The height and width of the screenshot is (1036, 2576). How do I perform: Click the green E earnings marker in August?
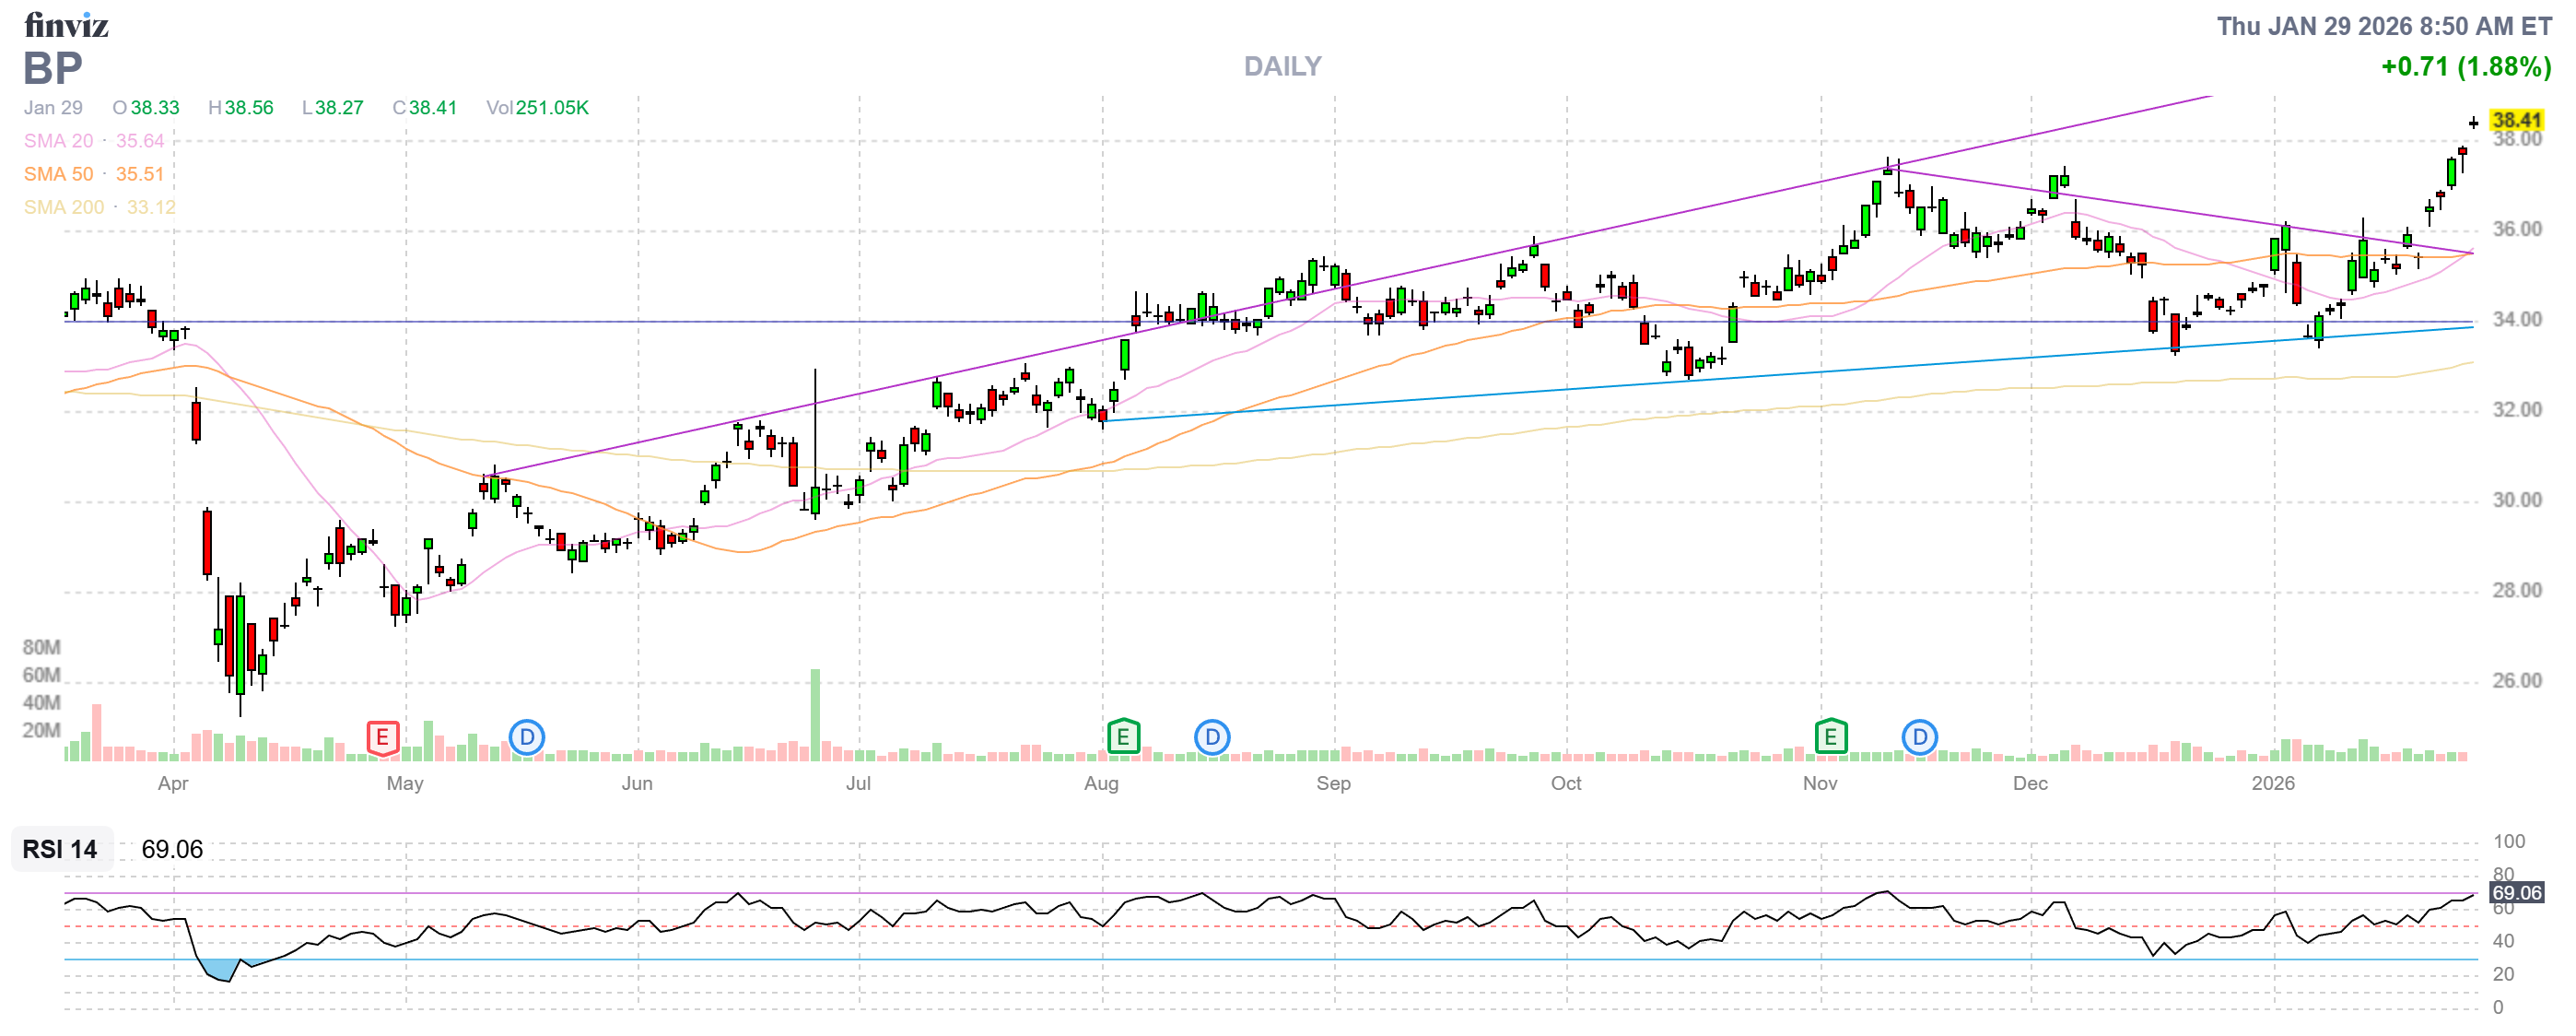click(x=1123, y=738)
